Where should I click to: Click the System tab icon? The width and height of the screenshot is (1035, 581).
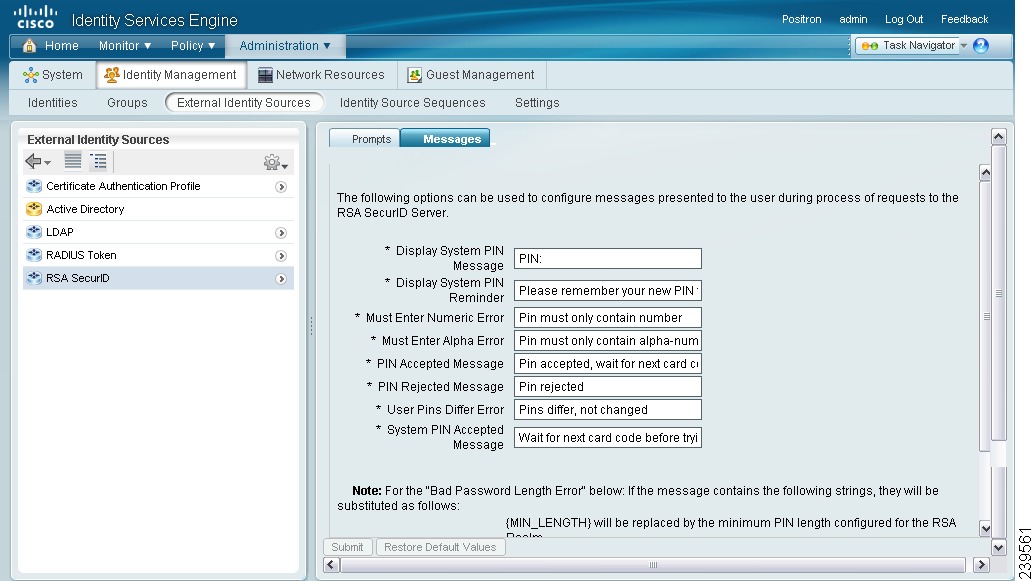(x=30, y=75)
